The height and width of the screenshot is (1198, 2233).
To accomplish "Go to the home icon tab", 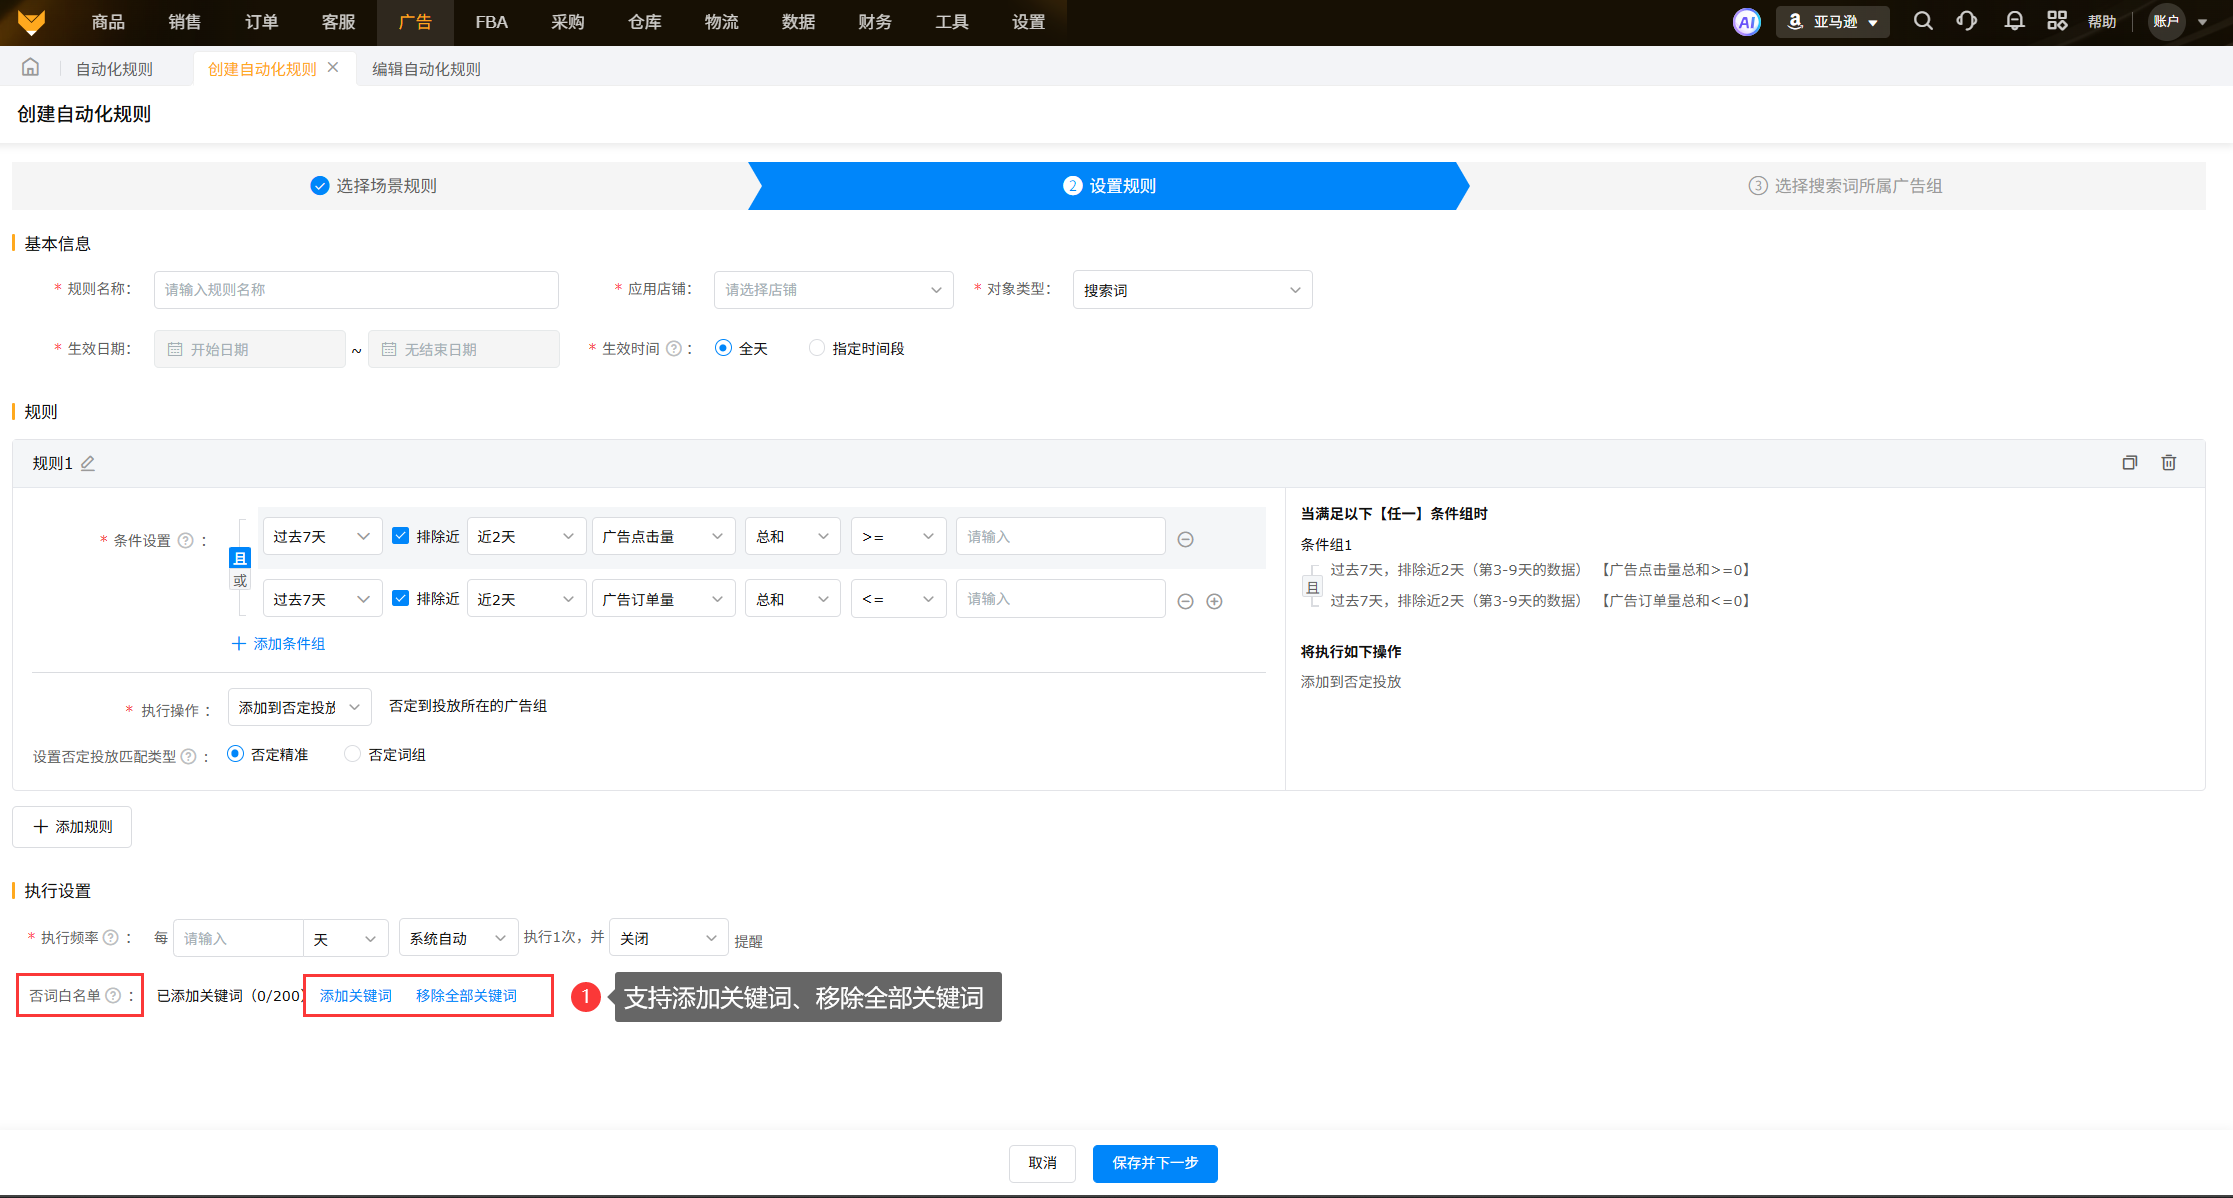I will pyautogui.click(x=30, y=68).
